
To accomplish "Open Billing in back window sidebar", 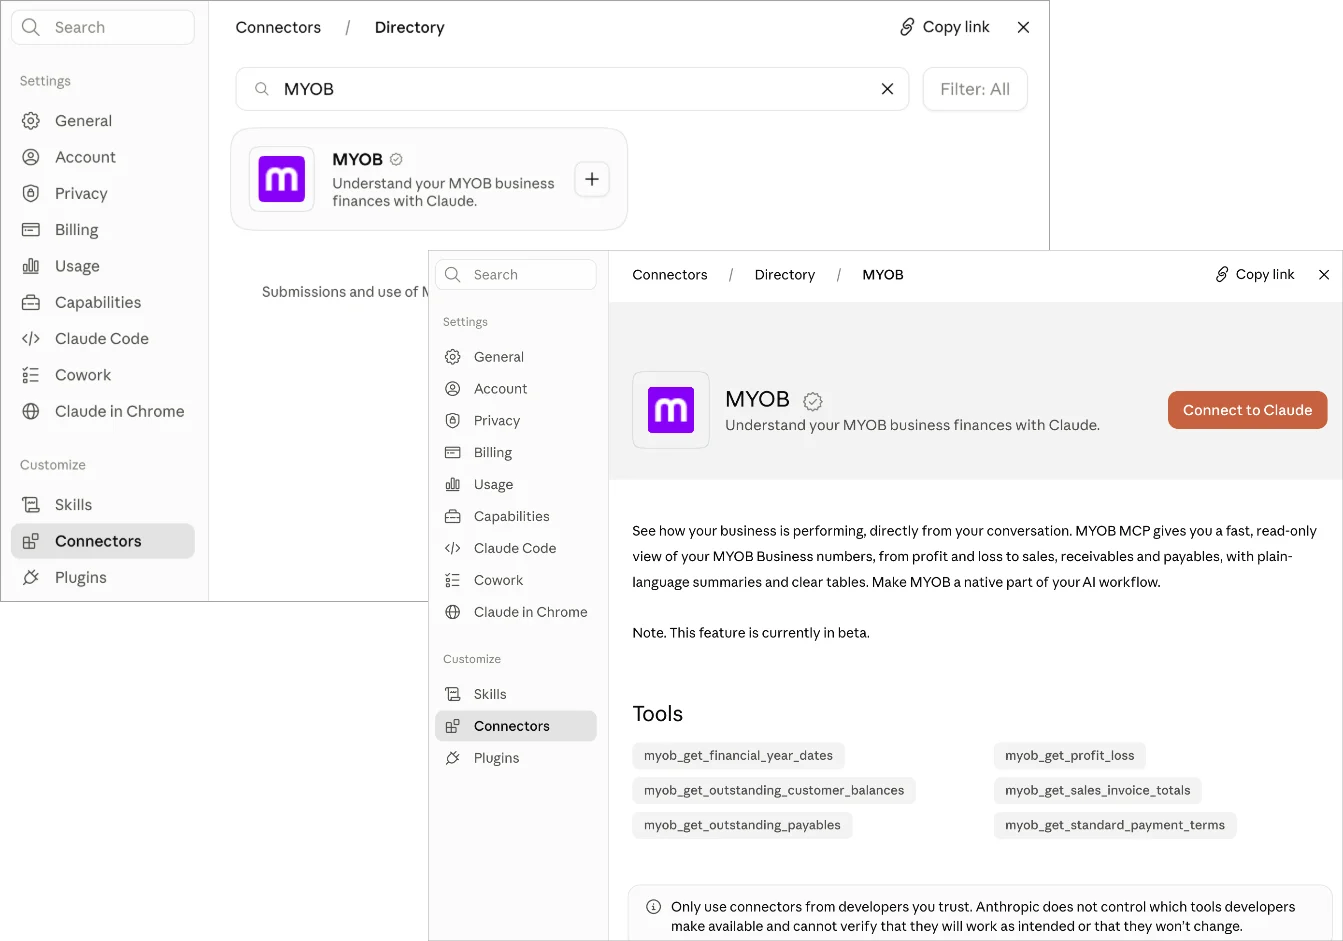I will [103, 230].
